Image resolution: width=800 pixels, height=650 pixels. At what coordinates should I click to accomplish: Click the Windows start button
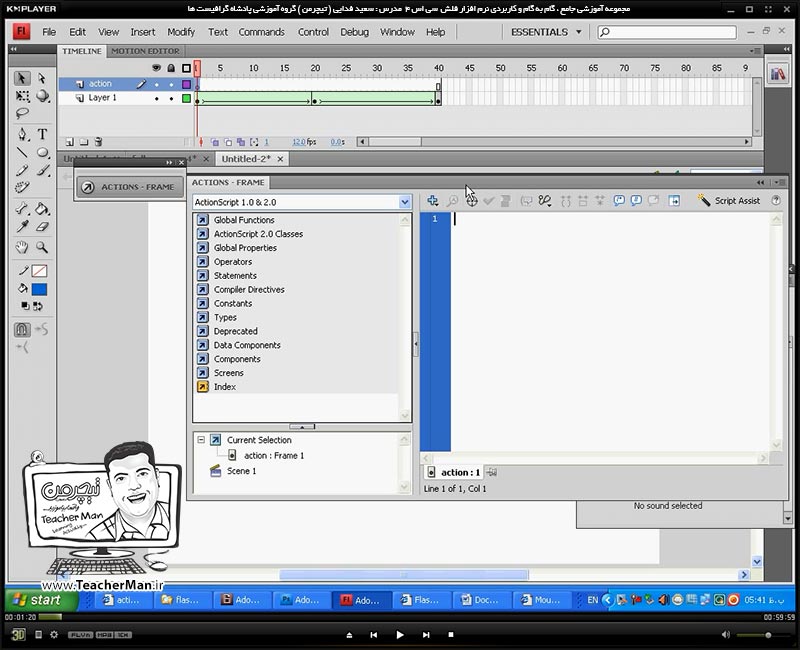click(x=42, y=600)
